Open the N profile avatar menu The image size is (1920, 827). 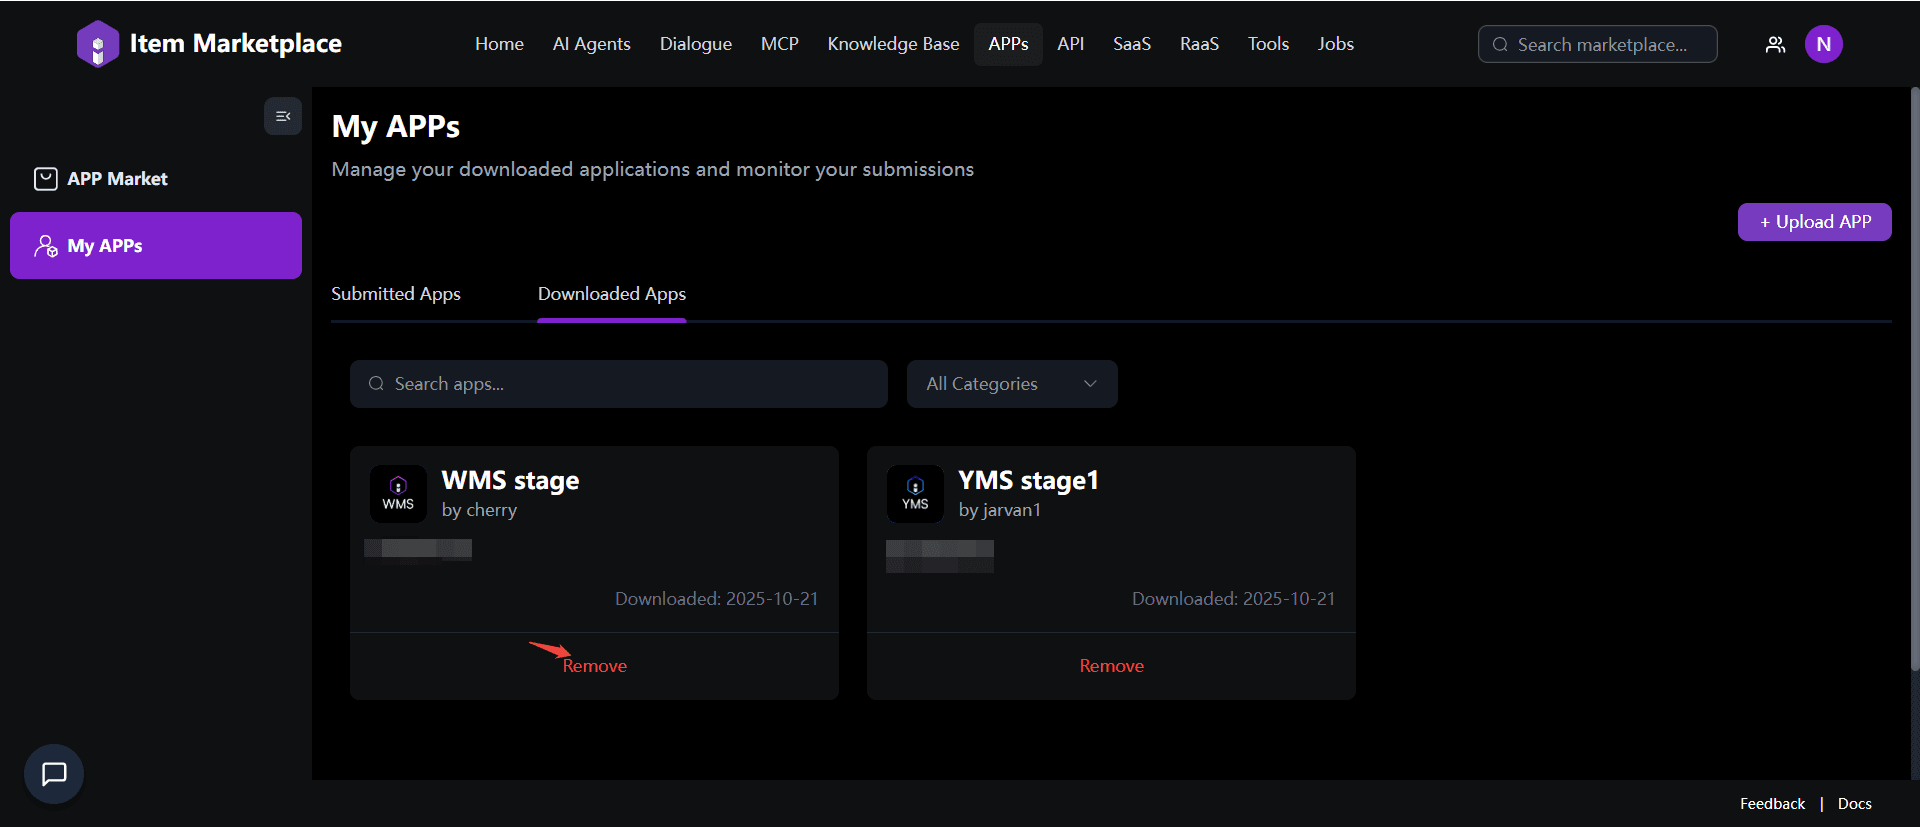click(1823, 44)
